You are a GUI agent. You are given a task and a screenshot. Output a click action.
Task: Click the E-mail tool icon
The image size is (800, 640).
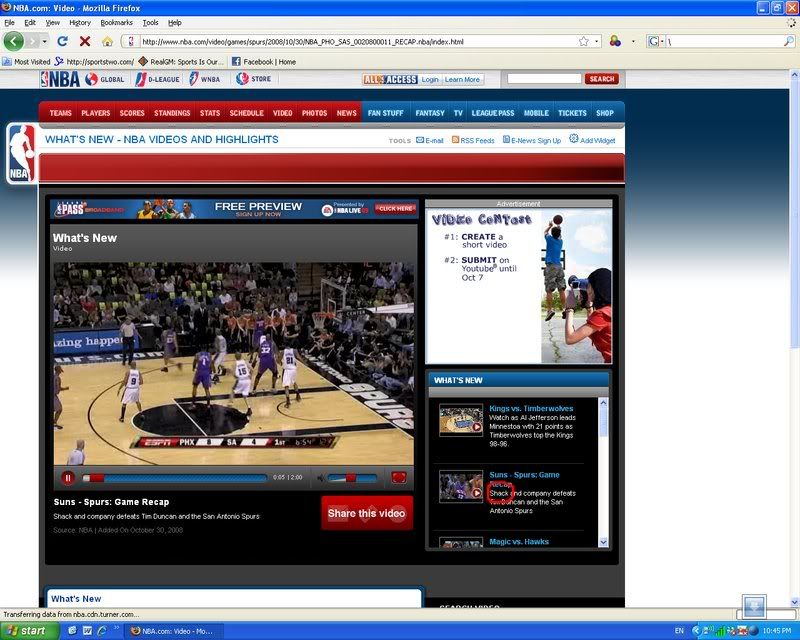pos(430,140)
